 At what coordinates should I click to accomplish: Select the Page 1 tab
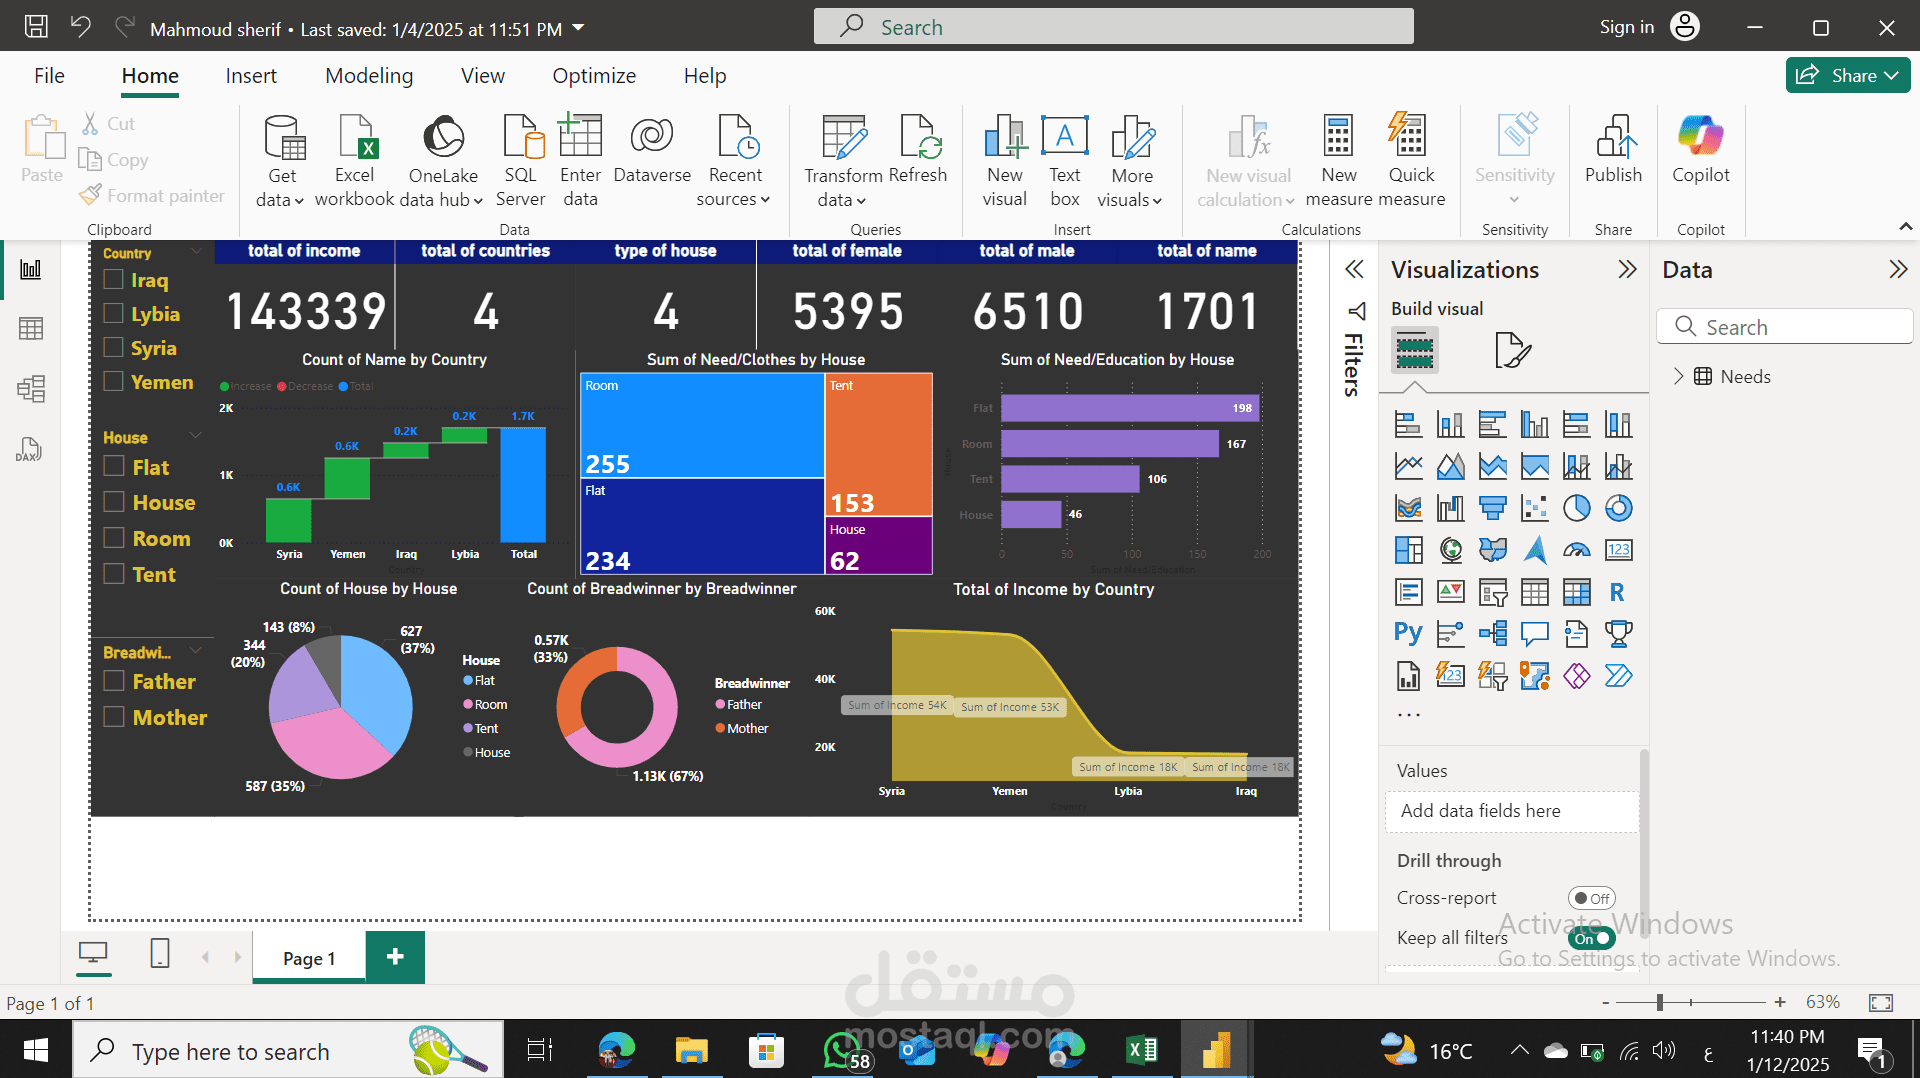pyautogui.click(x=309, y=958)
